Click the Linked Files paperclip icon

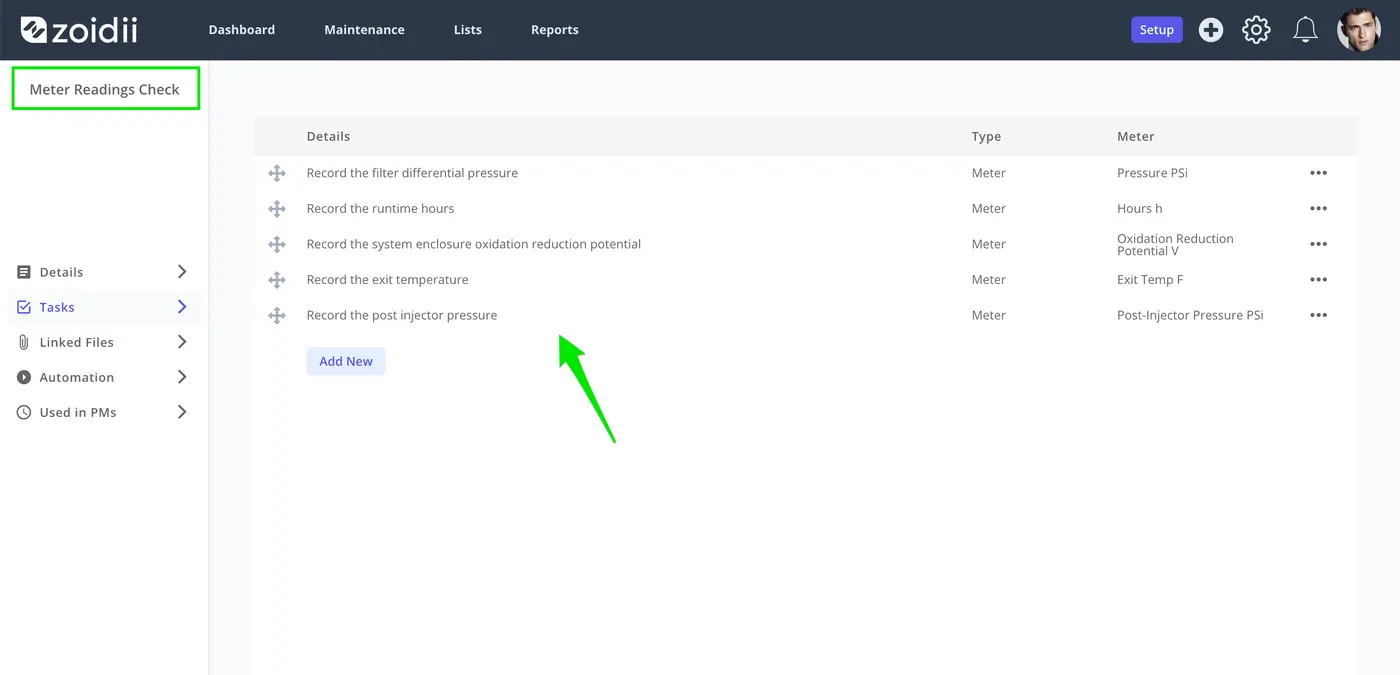tap(24, 342)
